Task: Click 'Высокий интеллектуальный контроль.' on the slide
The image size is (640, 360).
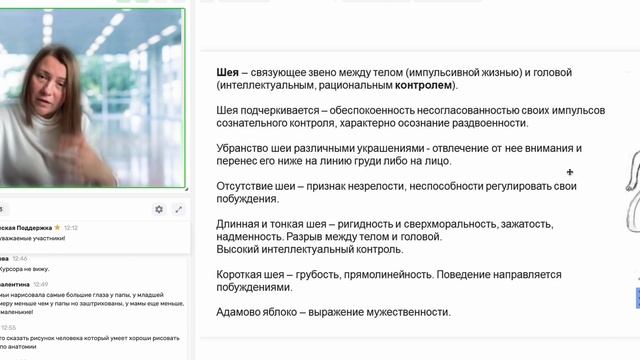Action: coord(310,249)
